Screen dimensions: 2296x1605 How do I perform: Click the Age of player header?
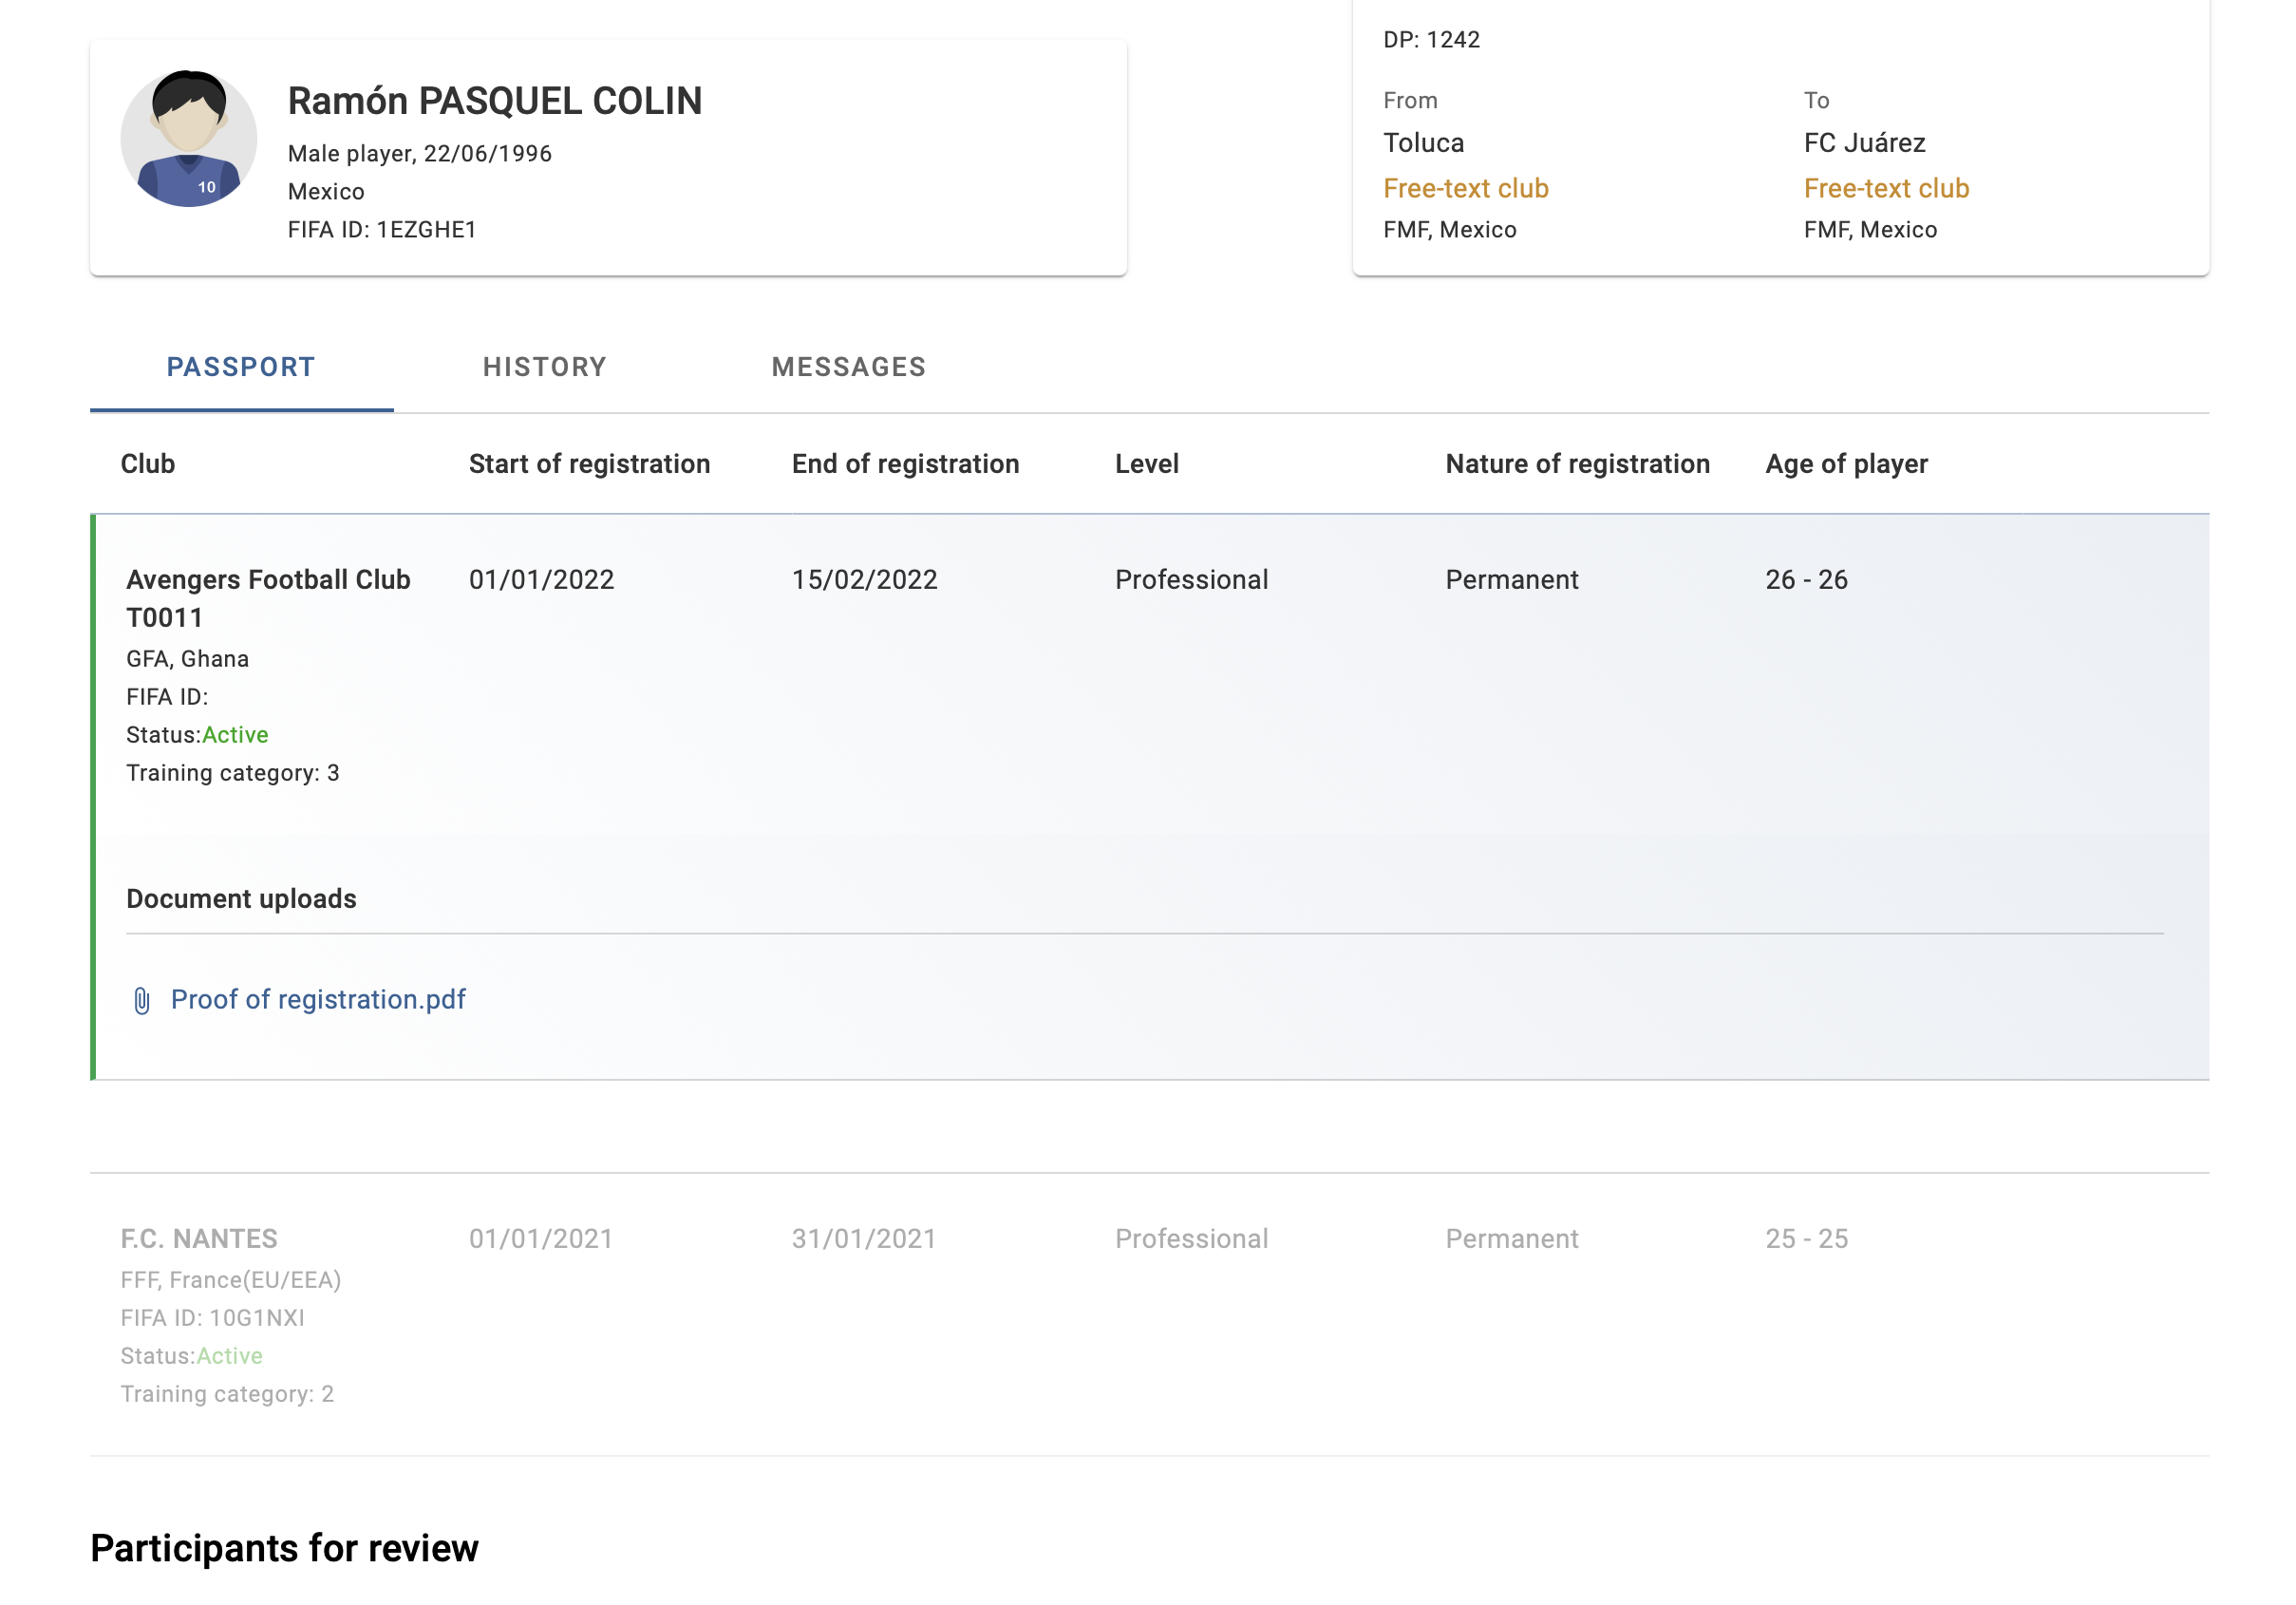click(x=1847, y=464)
